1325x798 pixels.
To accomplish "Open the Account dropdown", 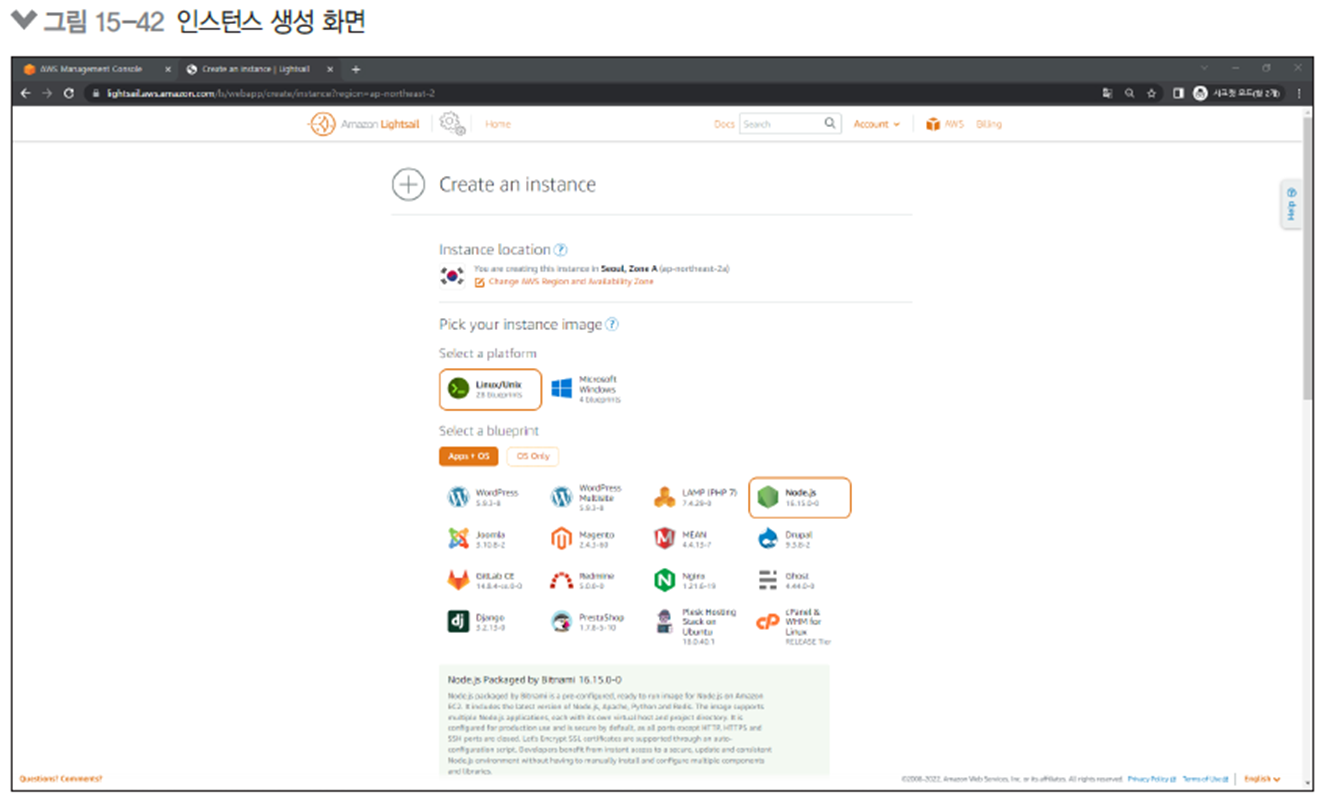I will (x=876, y=124).
